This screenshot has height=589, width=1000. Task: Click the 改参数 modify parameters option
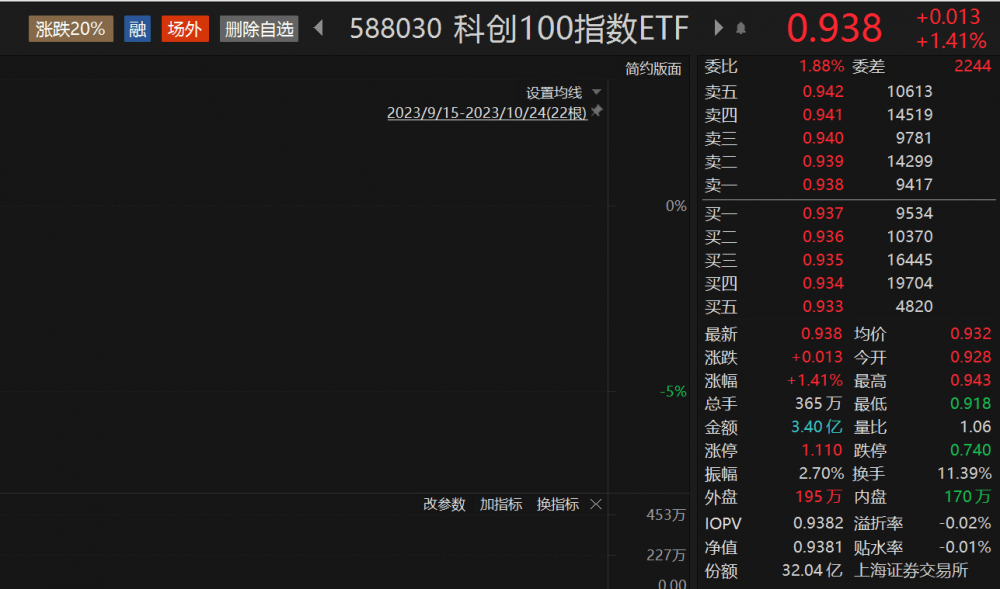point(444,505)
